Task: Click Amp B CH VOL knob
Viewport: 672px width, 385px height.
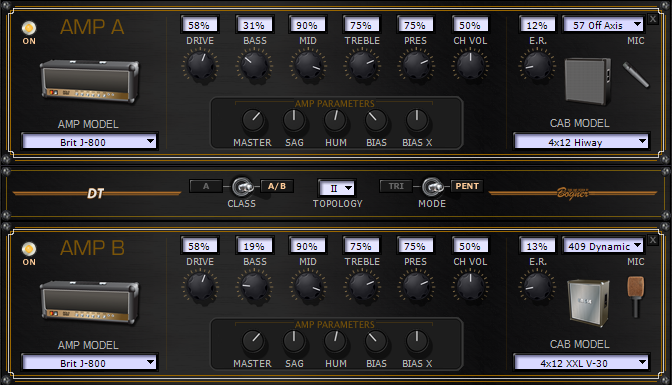Action: (470, 286)
